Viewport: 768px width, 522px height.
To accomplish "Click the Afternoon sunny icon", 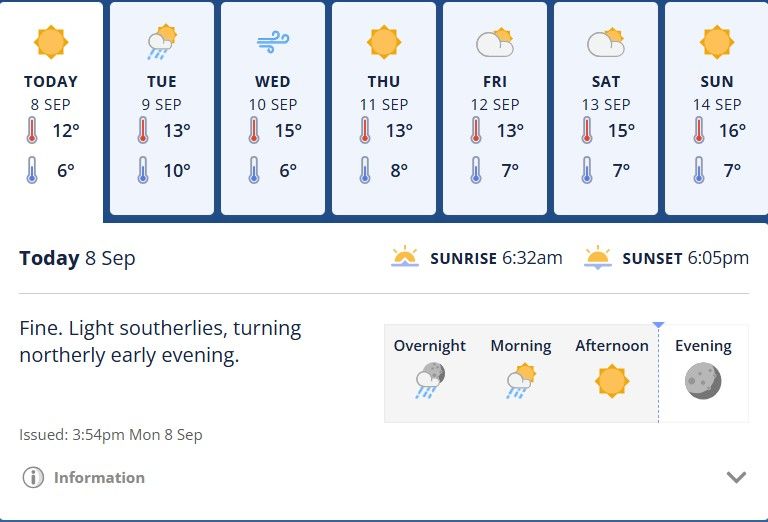I will click(612, 381).
